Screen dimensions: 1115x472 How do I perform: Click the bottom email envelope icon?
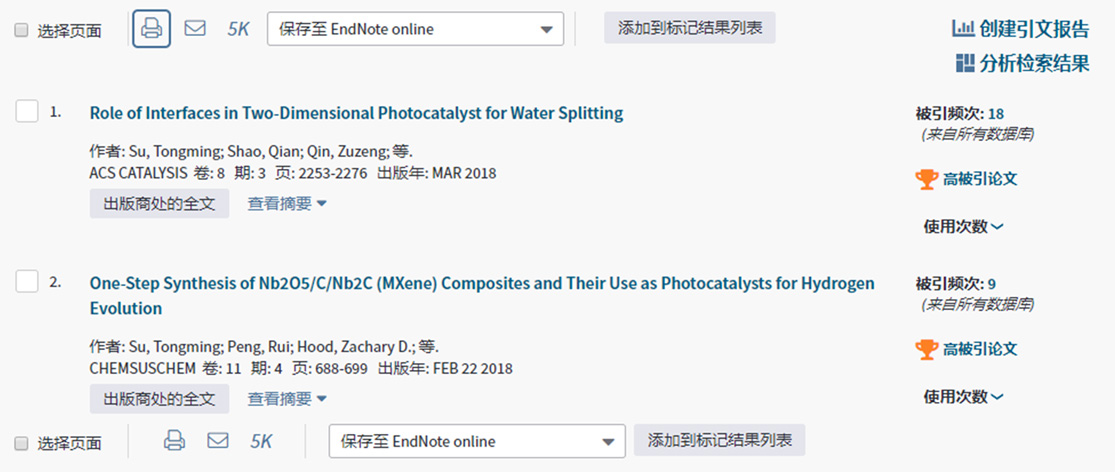click(x=218, y=440)
